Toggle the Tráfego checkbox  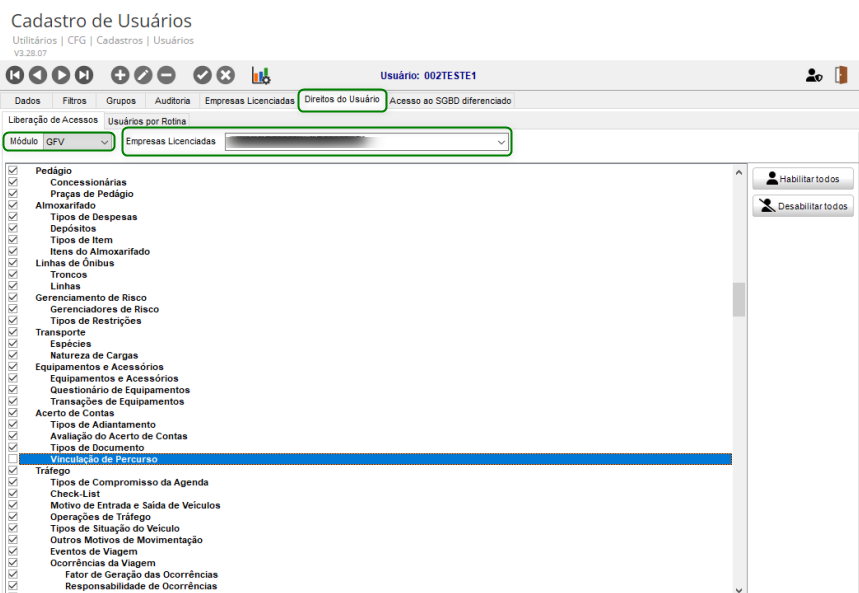[x=13, y=470]
